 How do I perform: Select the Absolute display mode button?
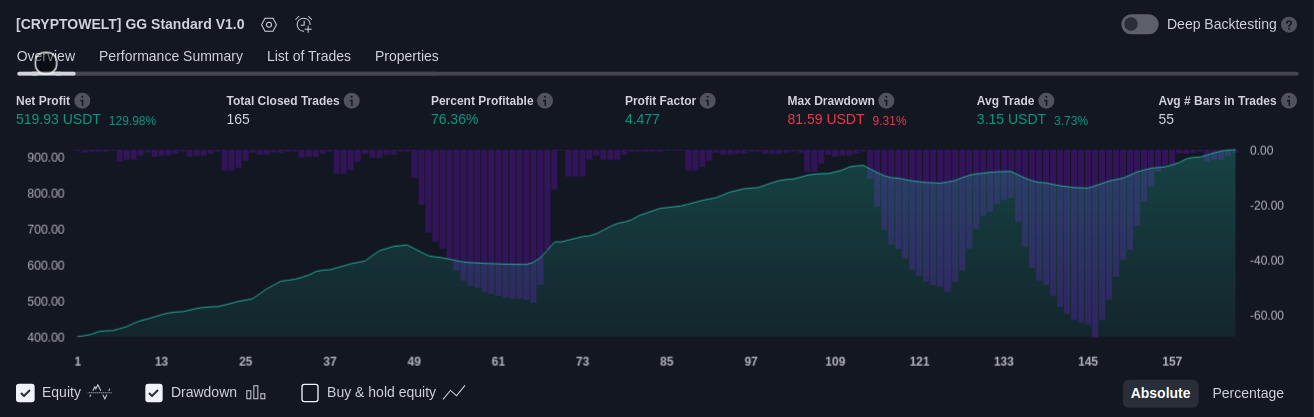pyautogui.click(x=1160, y=393)
